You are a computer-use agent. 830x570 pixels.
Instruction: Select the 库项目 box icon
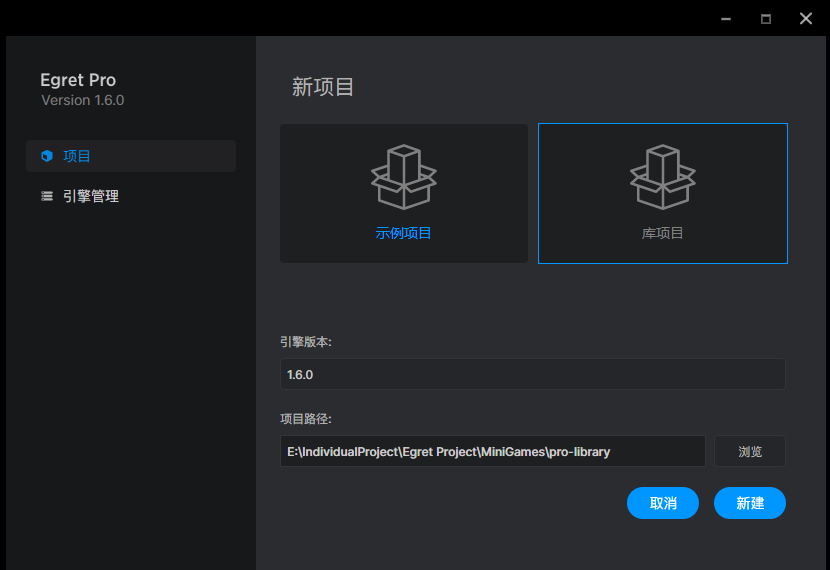663,177
